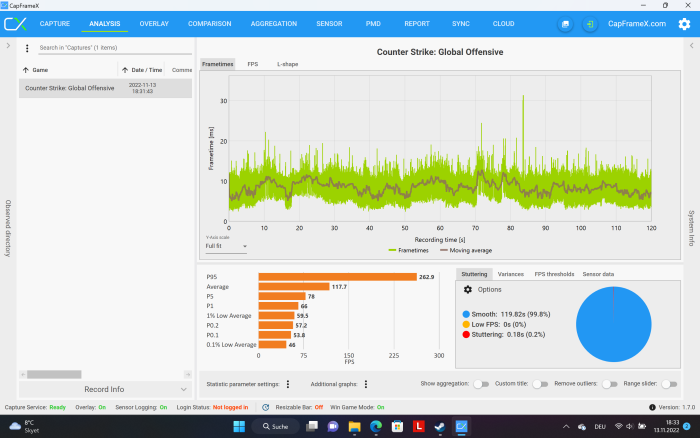Toggle Show aggregation switch

481,383
